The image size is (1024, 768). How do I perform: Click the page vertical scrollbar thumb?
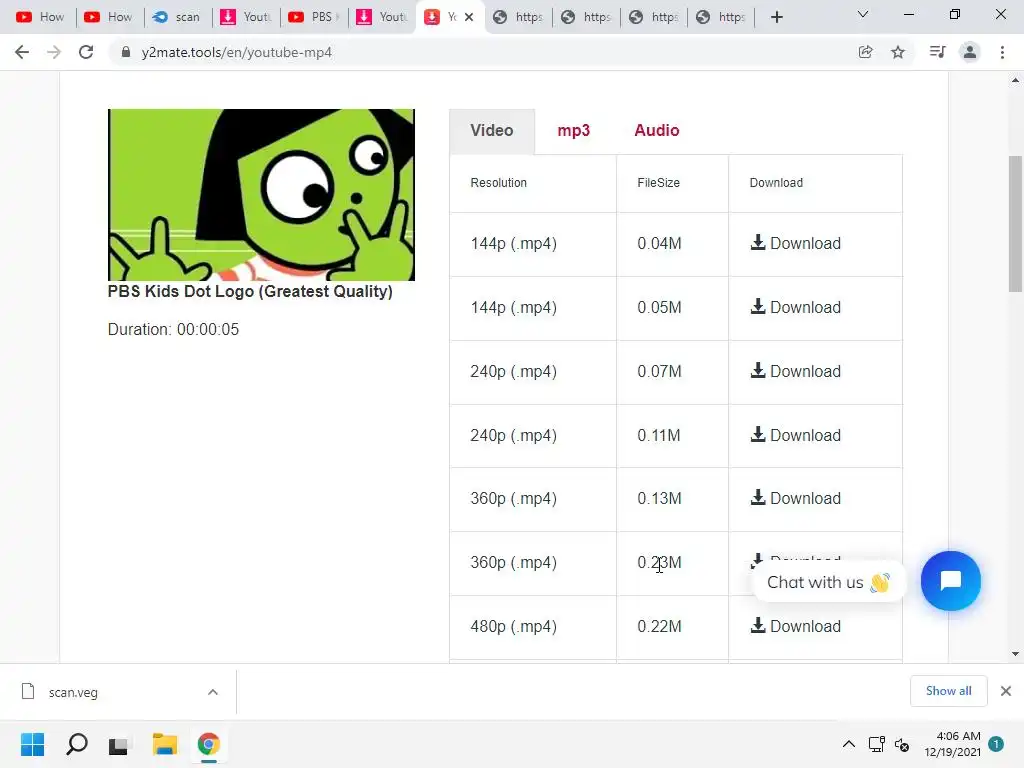1016,224
